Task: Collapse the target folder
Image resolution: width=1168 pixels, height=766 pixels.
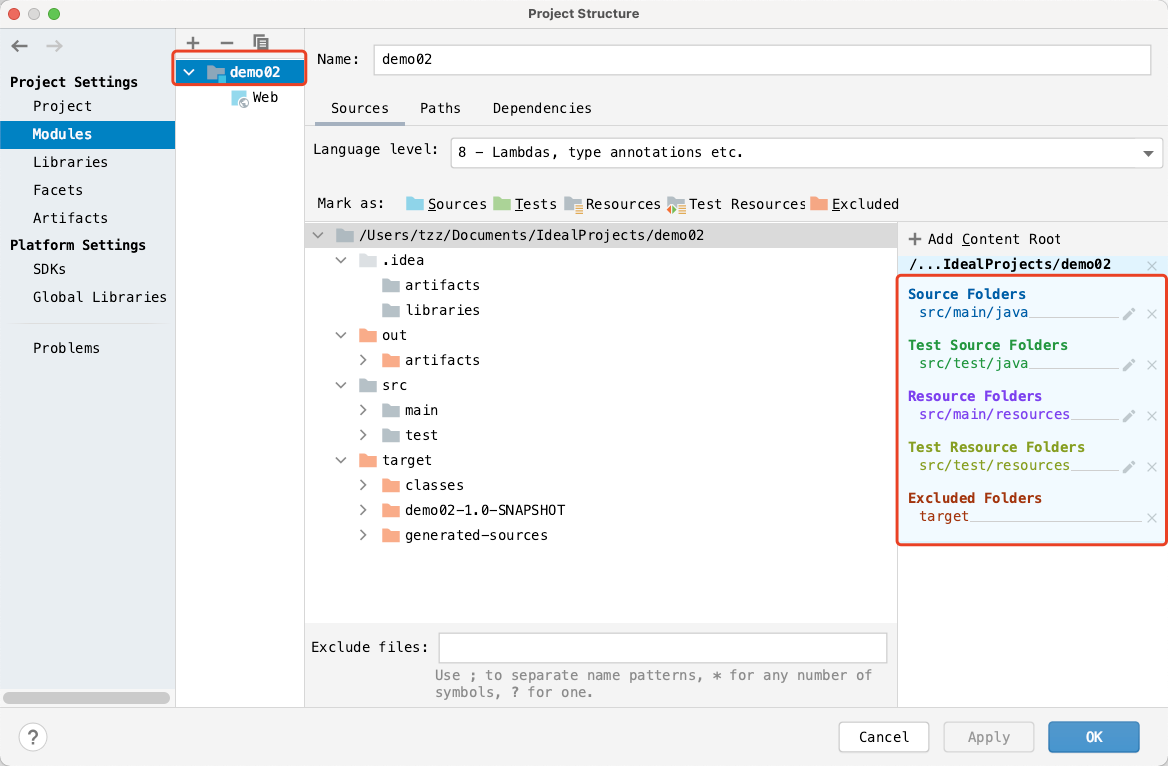Action: tap(341, 460)
